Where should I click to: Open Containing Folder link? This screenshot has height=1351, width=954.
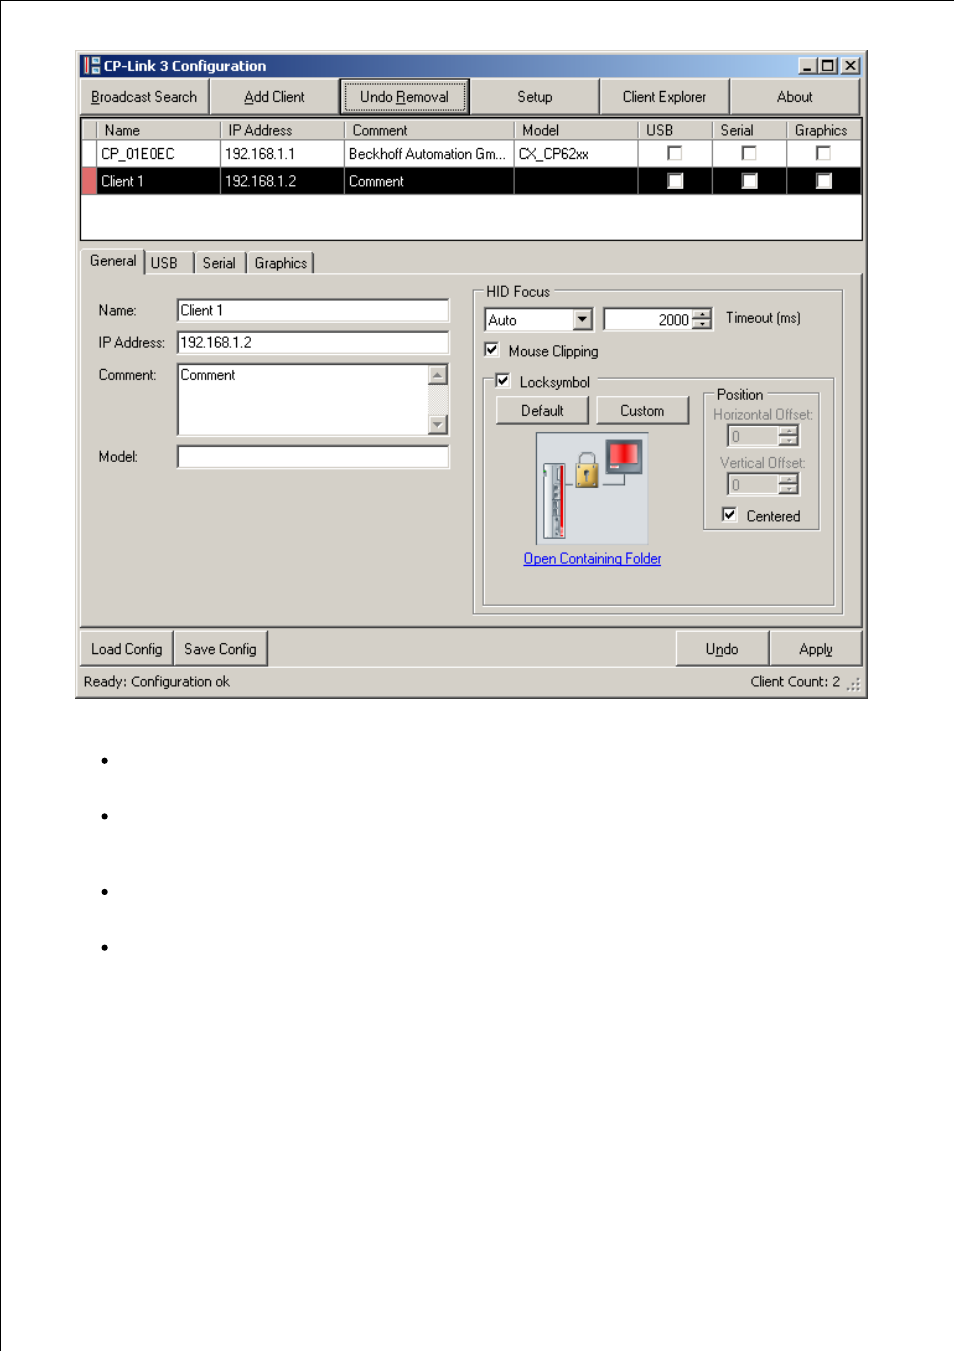(x=592, y=559)
